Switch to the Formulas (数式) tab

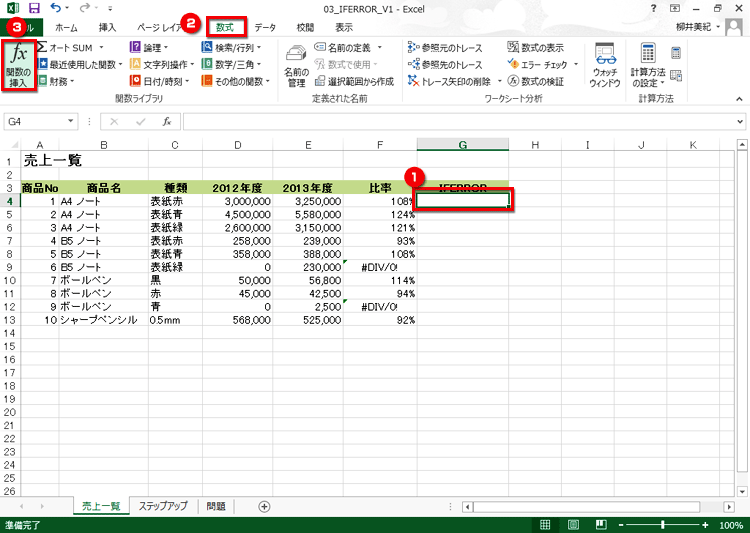pos(225,27)
